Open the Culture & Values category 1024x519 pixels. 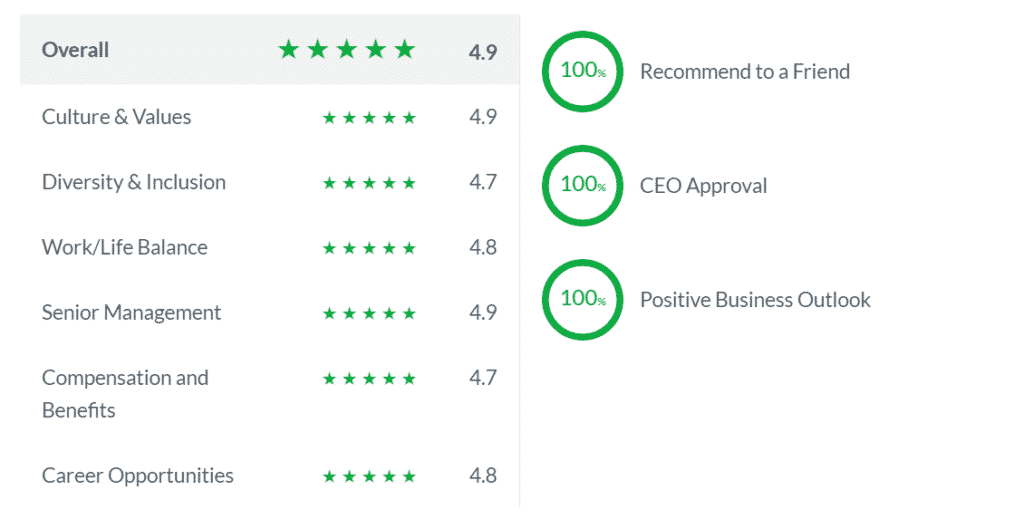pyautogui.click(x=116, y=117)
